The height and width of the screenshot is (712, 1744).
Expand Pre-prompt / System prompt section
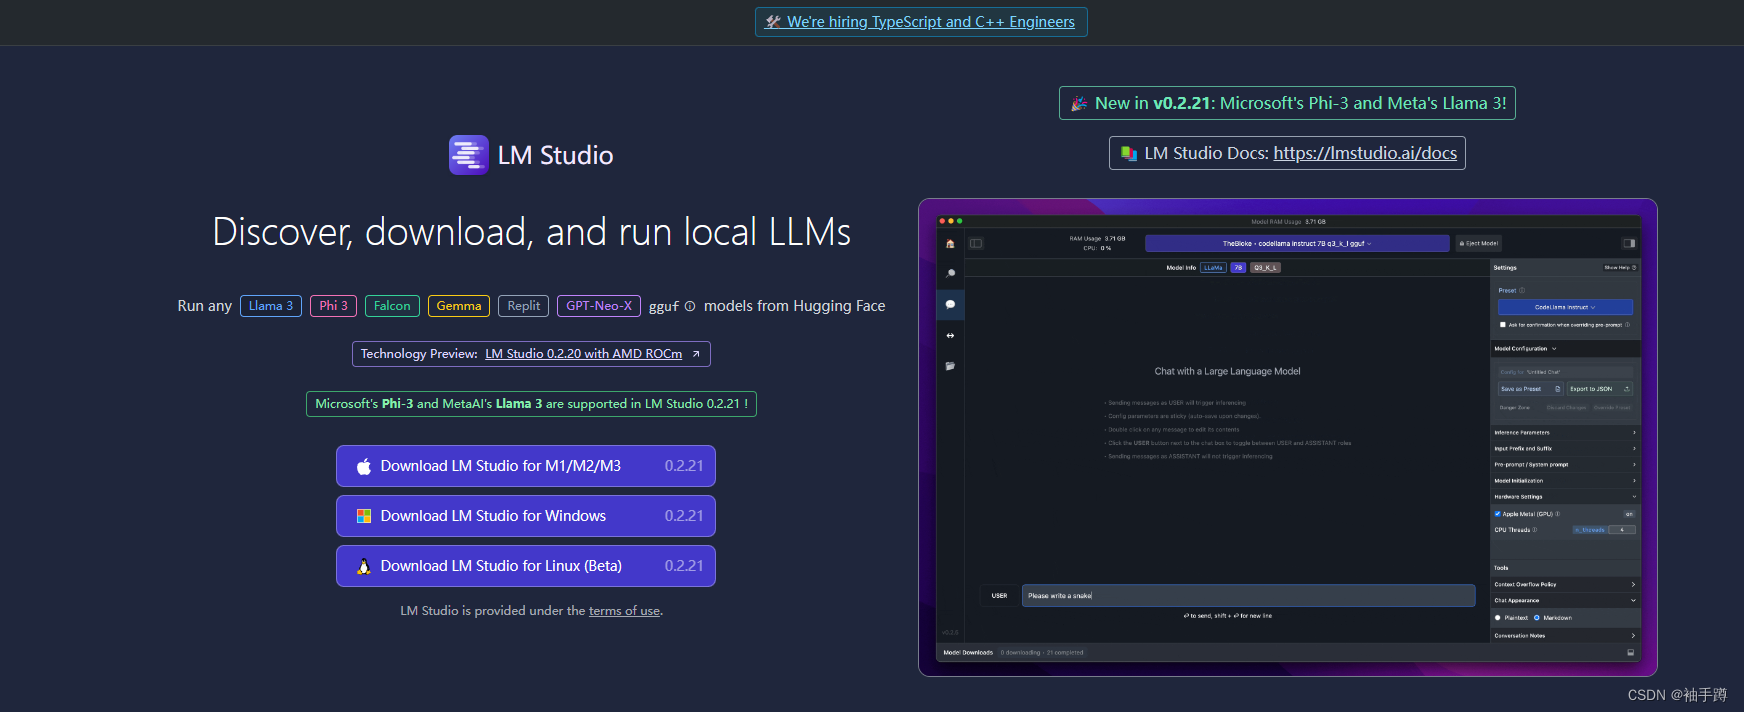[1565, 465]
